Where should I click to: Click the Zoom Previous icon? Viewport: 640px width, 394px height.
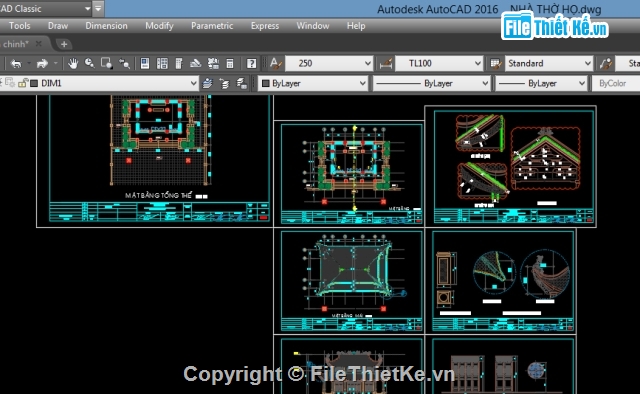tap(124, 63)
